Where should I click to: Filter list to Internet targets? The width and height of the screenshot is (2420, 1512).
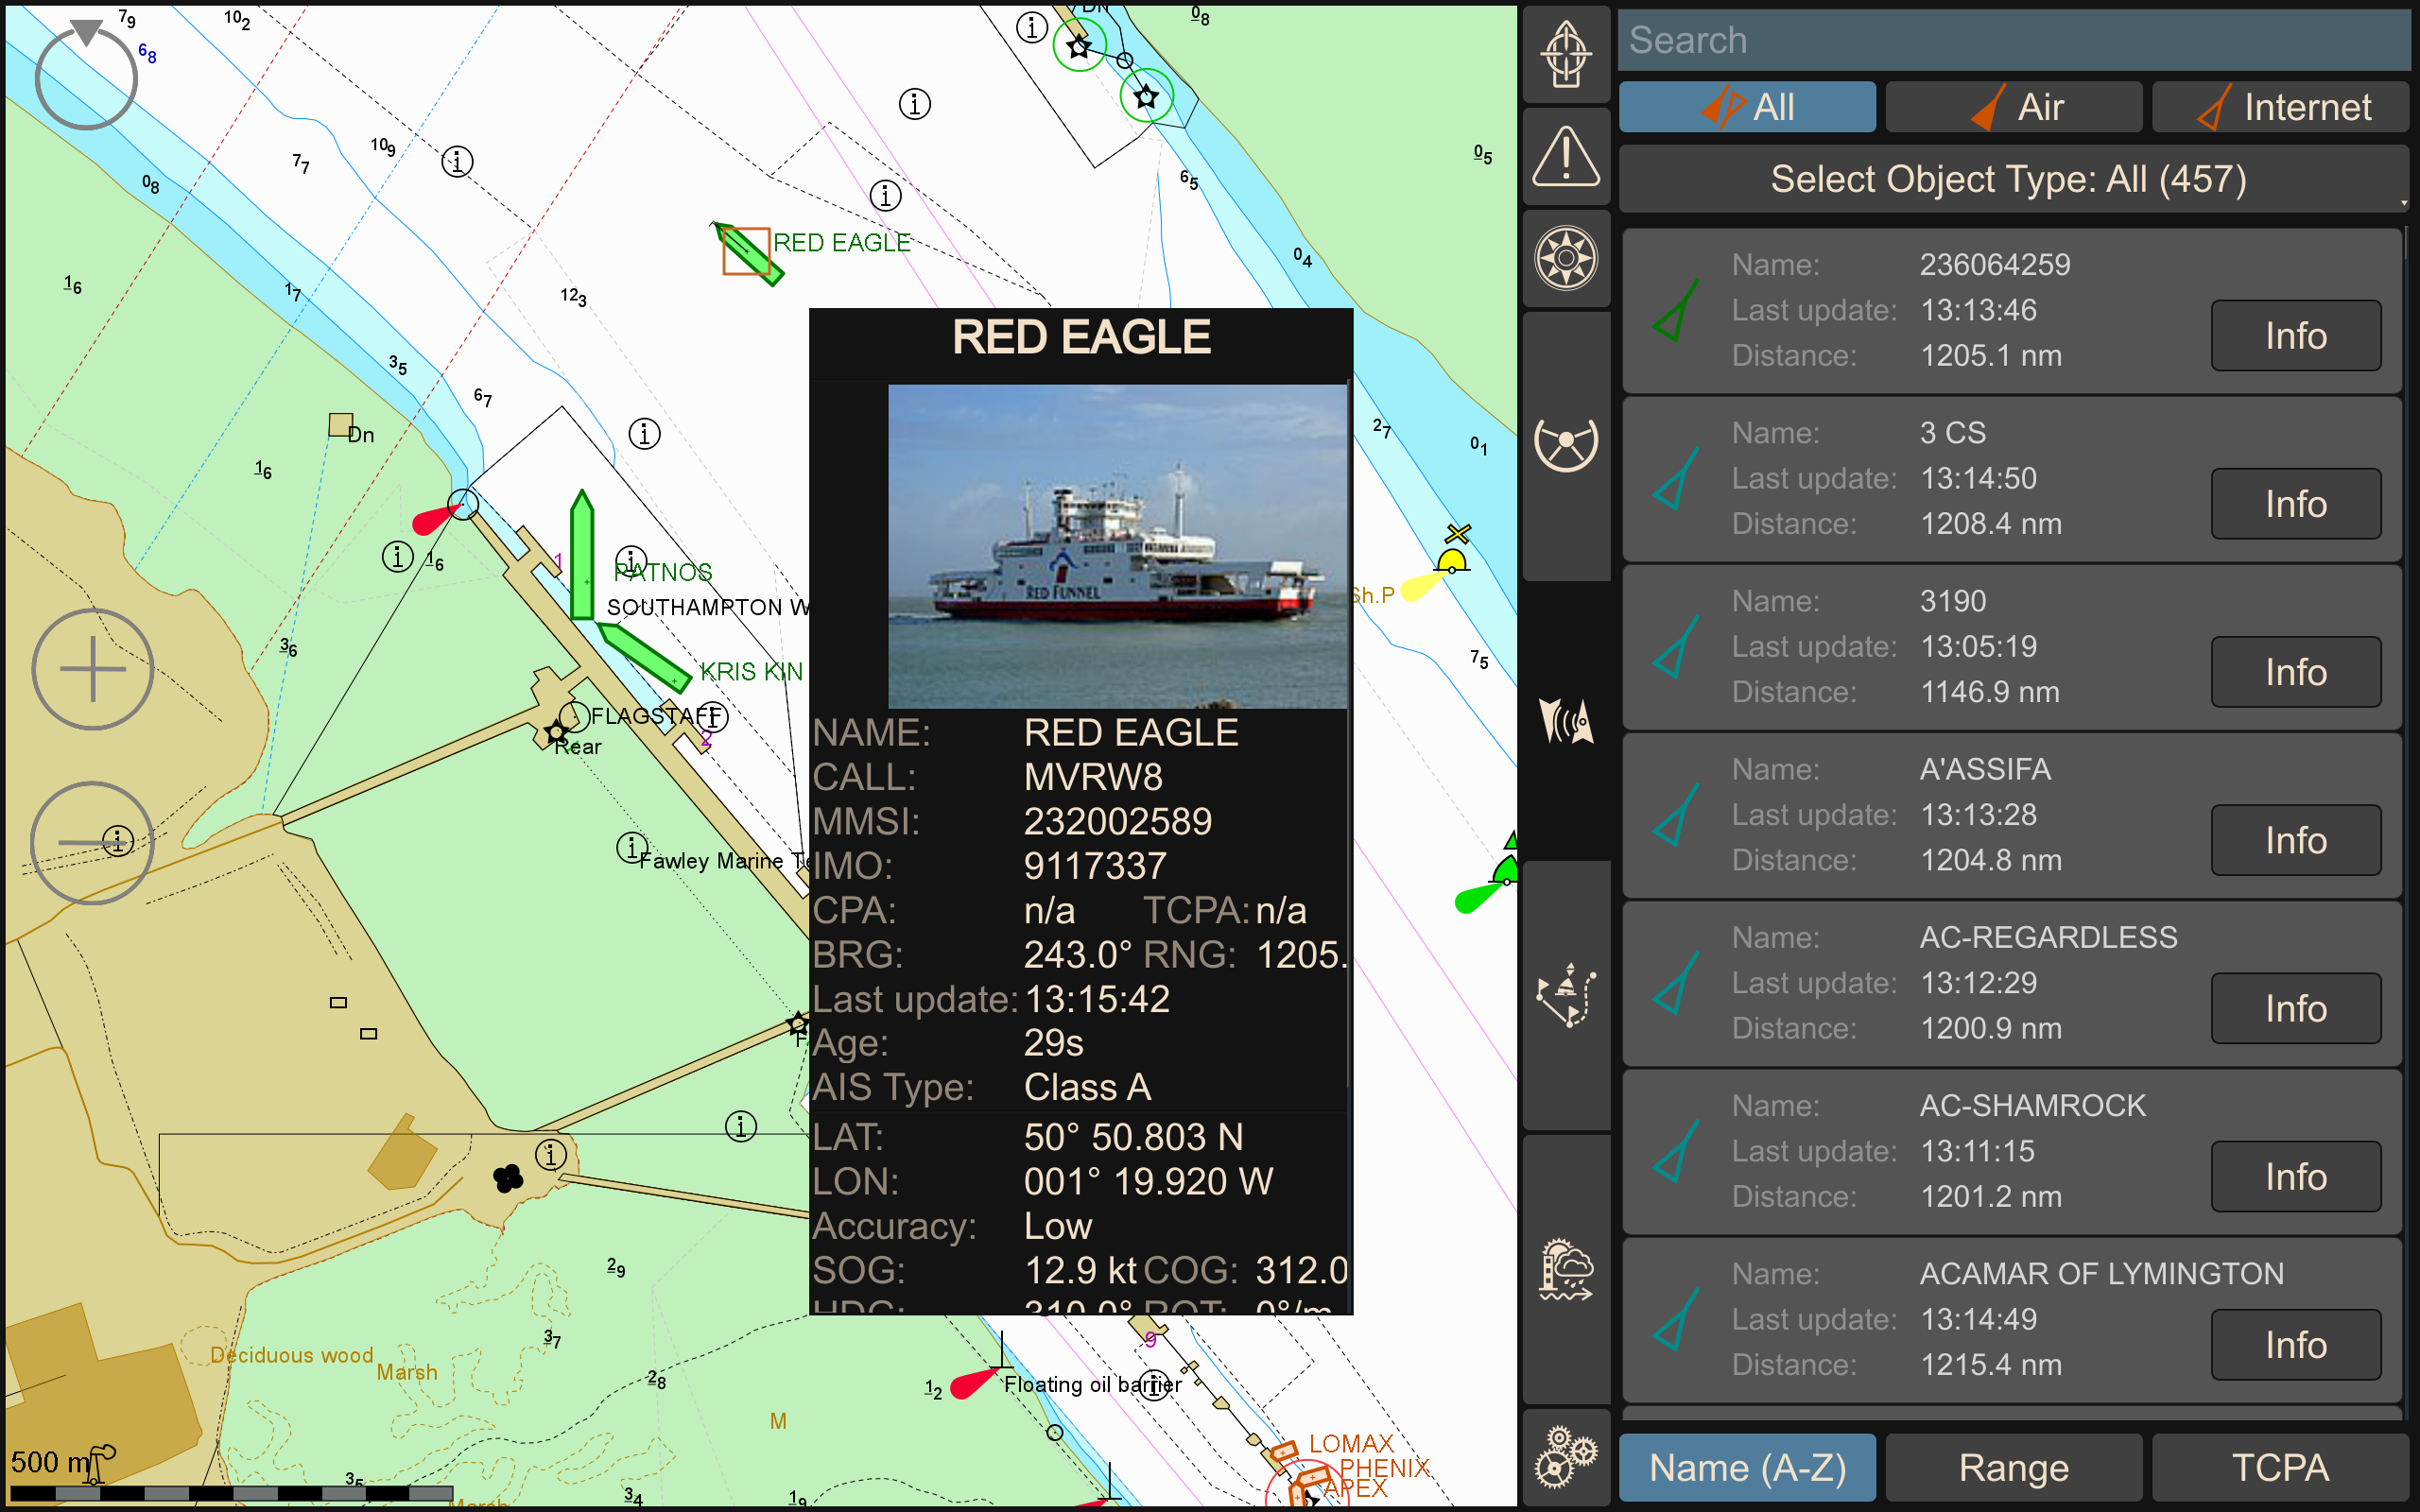pyautogui.click(x=2280, y=107)
